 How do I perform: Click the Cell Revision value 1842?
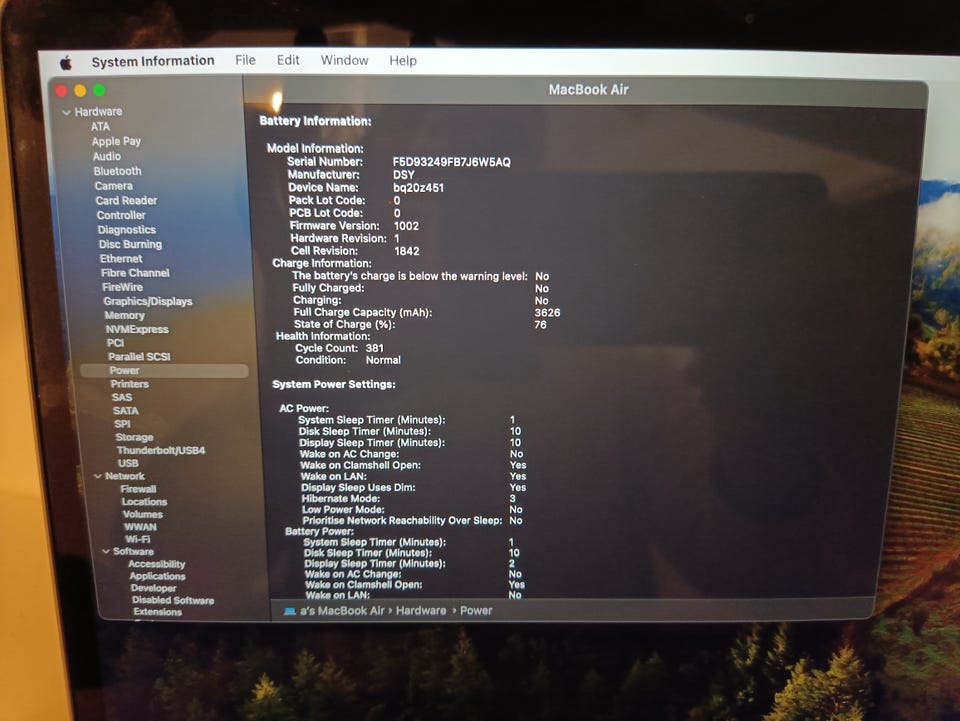point(407,251)
